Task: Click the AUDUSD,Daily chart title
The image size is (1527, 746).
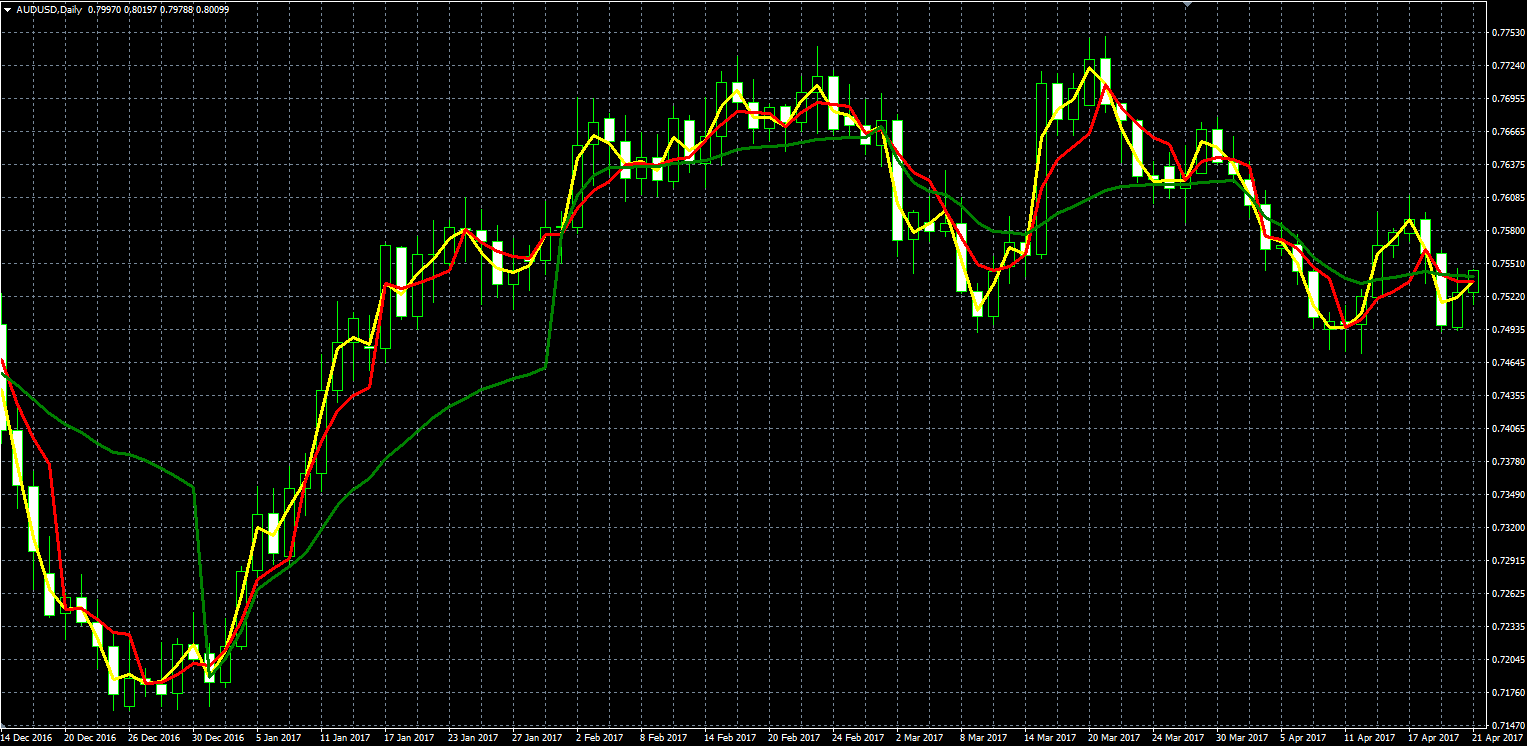Action: pyautogui.click(x=49, y=9)
